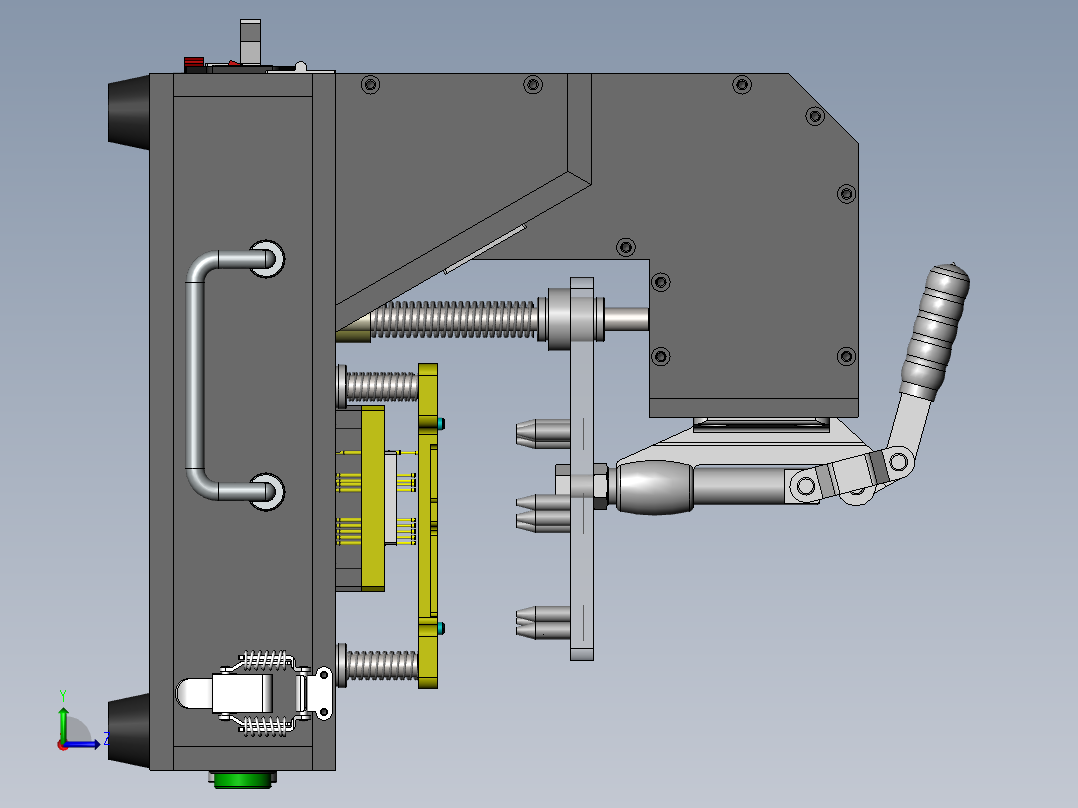
Task: Select the thick yellow connector block
Action: (373, 498)
